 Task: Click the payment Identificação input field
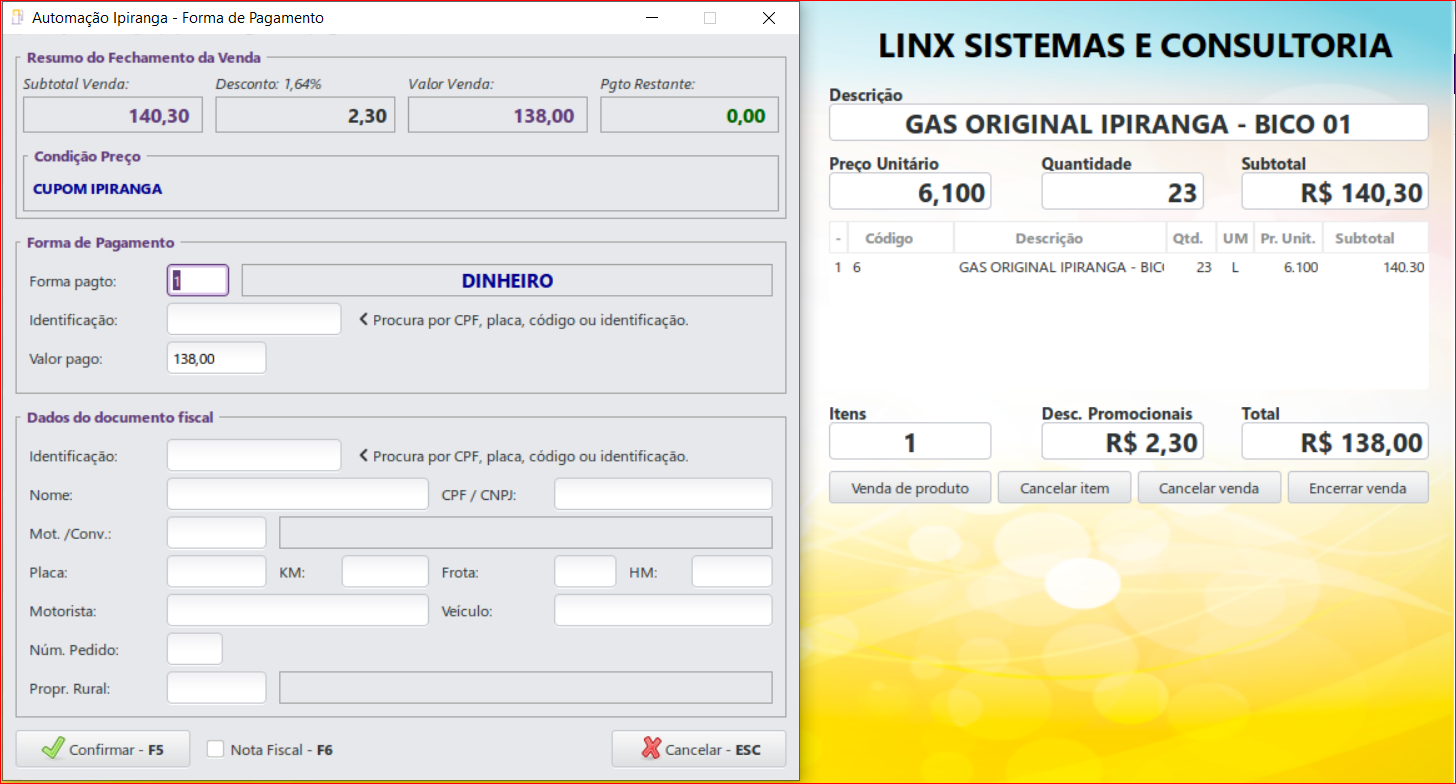click(254, 320)
